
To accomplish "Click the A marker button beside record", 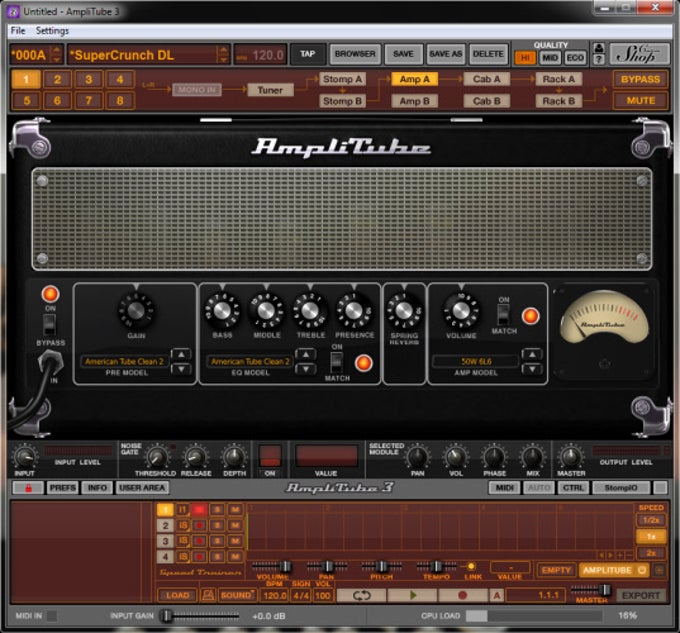I will (x=497, y=595).
